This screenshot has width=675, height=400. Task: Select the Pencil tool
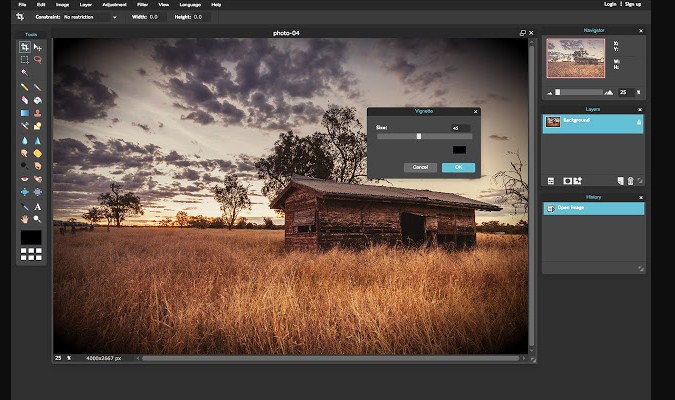(25, 87)
